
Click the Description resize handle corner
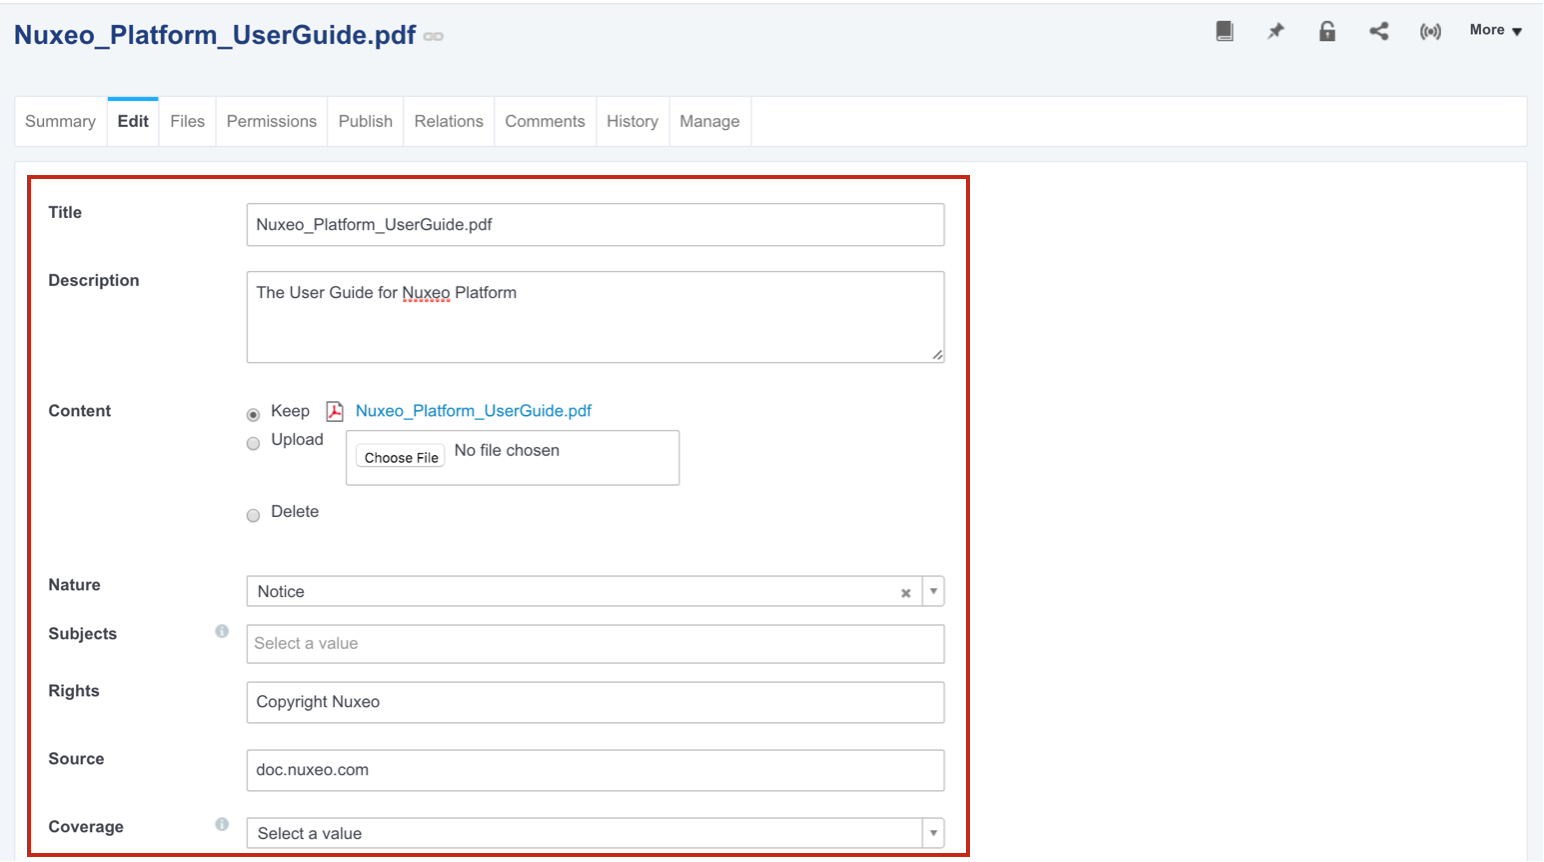click(x=937, y=355)
